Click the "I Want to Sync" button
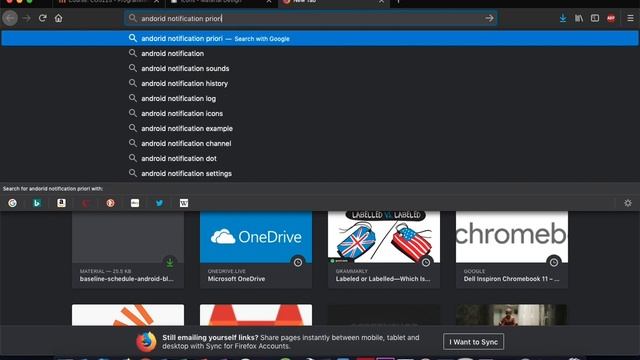 tap(473, 342)
